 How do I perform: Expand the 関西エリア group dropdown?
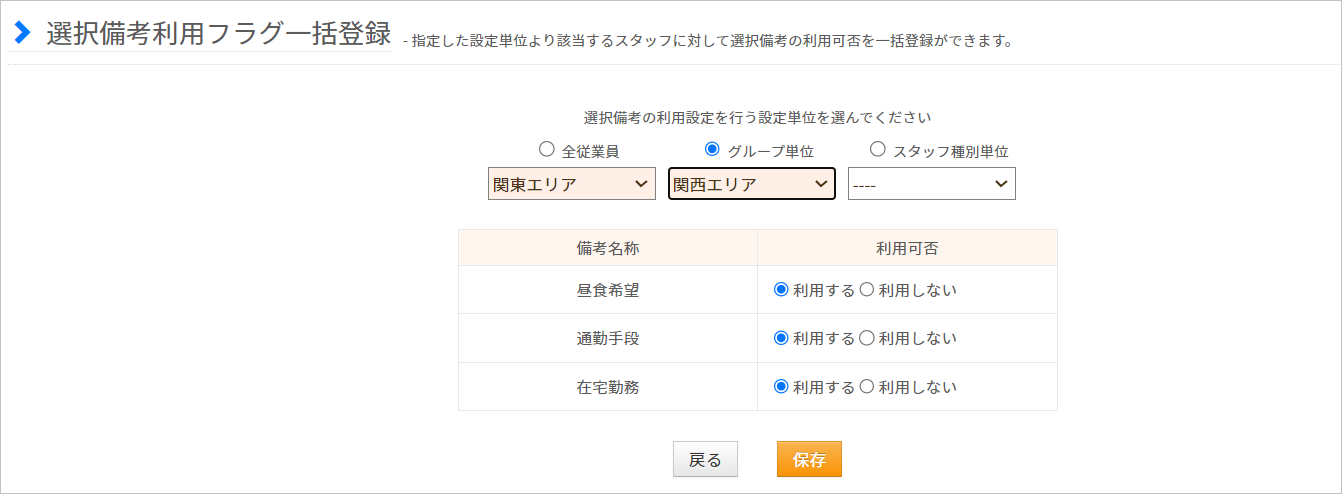coord(752,184)
